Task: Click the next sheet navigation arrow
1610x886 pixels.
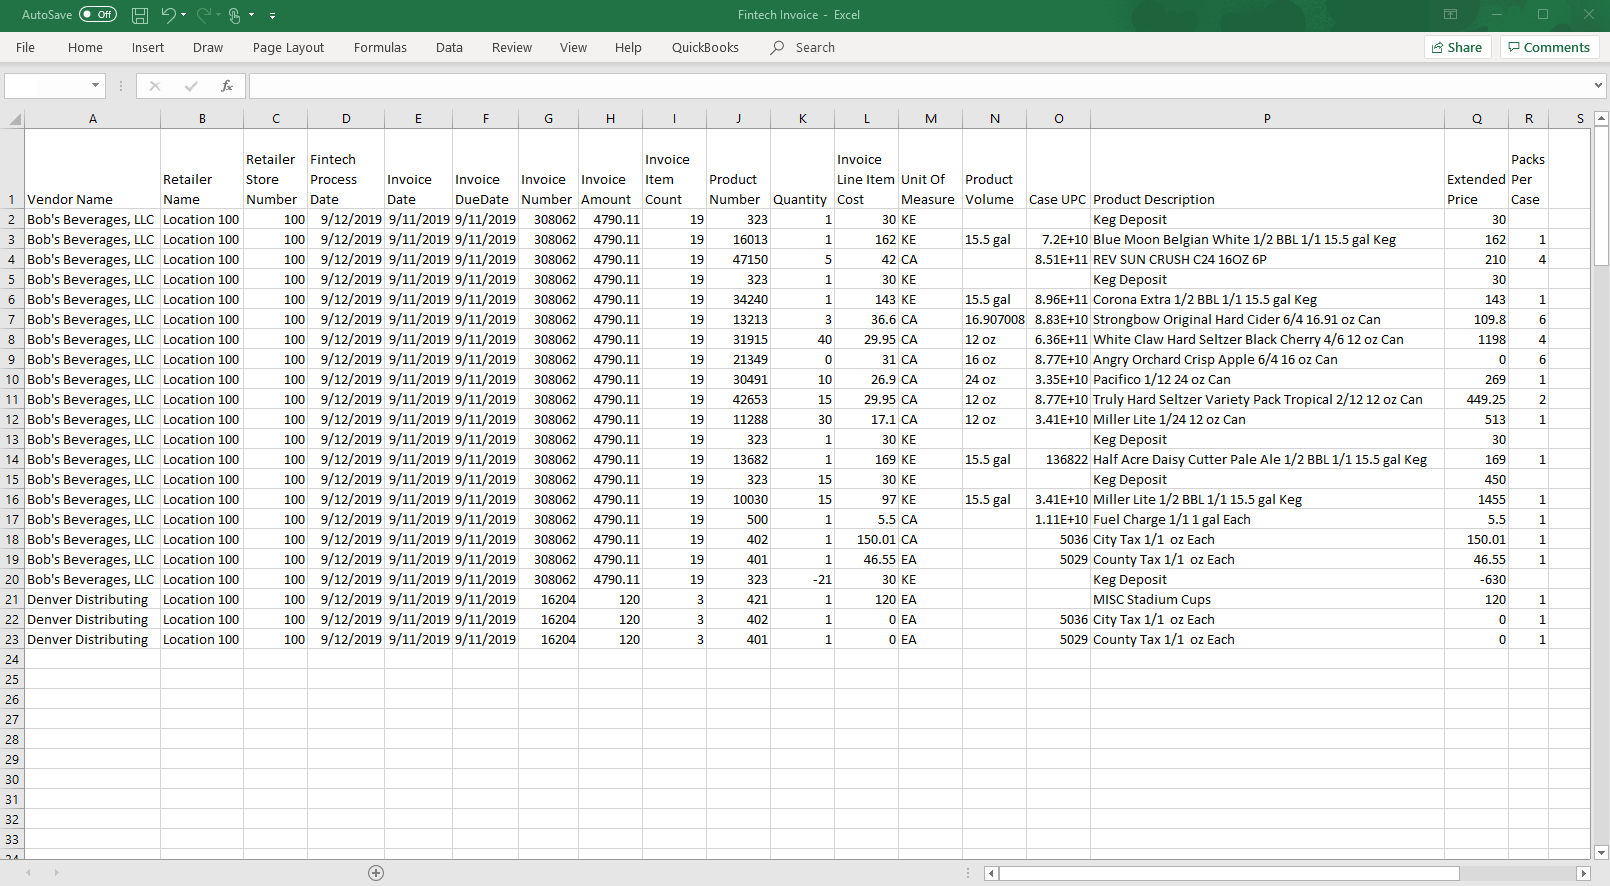Action: click(56, 873)
